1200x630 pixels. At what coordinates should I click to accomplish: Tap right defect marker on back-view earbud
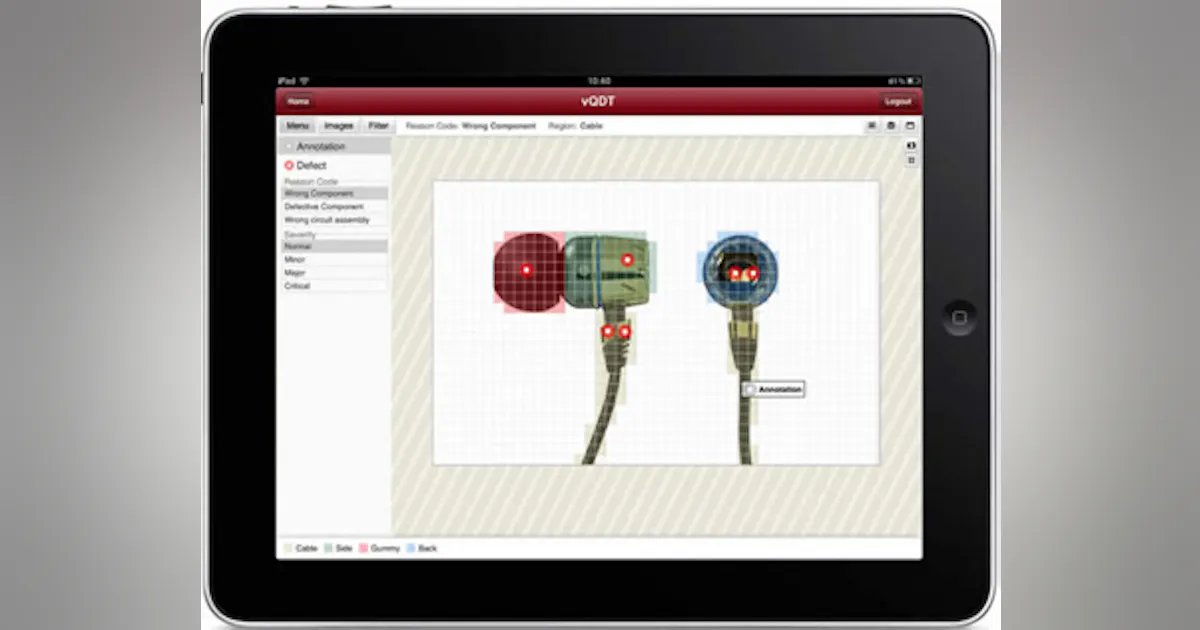[x=752, y=273]
